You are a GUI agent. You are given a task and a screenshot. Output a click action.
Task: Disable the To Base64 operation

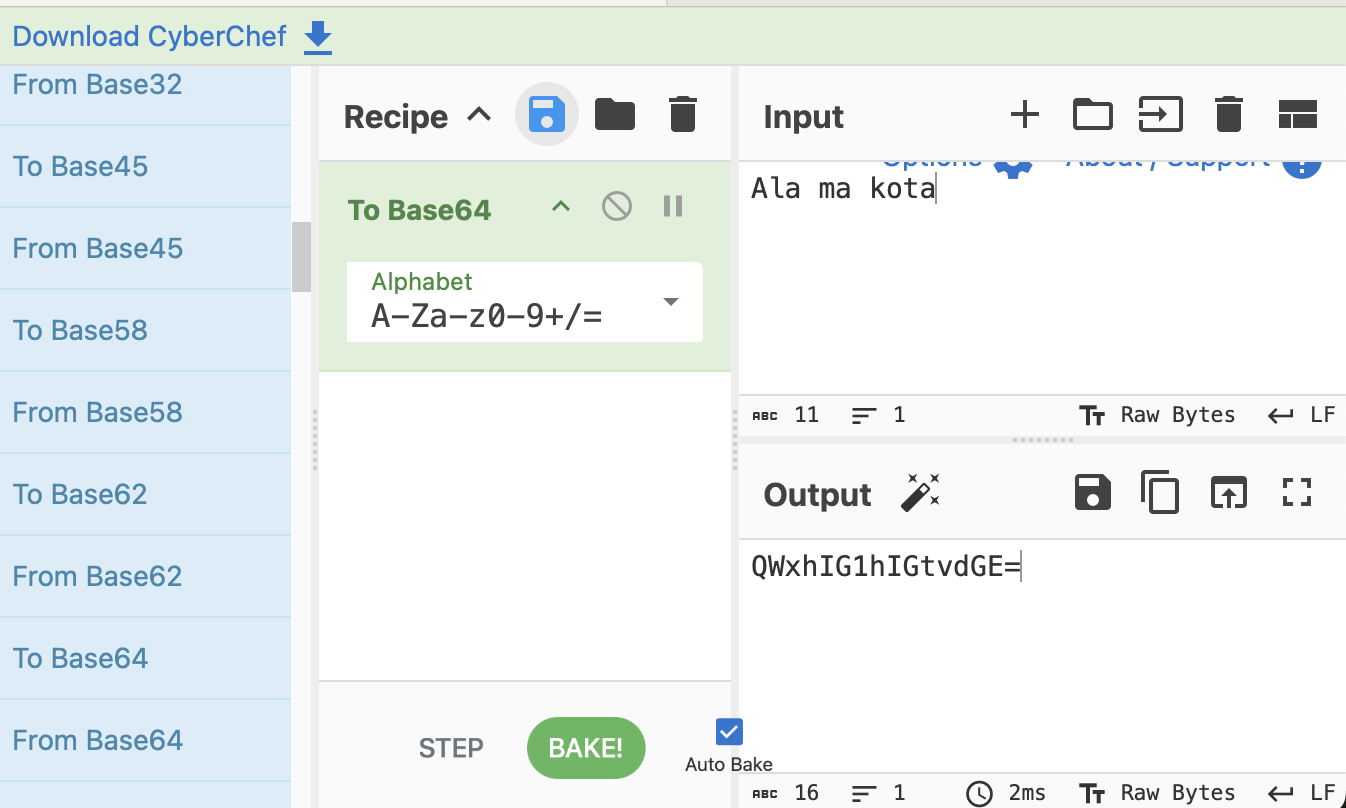[616, 207]
